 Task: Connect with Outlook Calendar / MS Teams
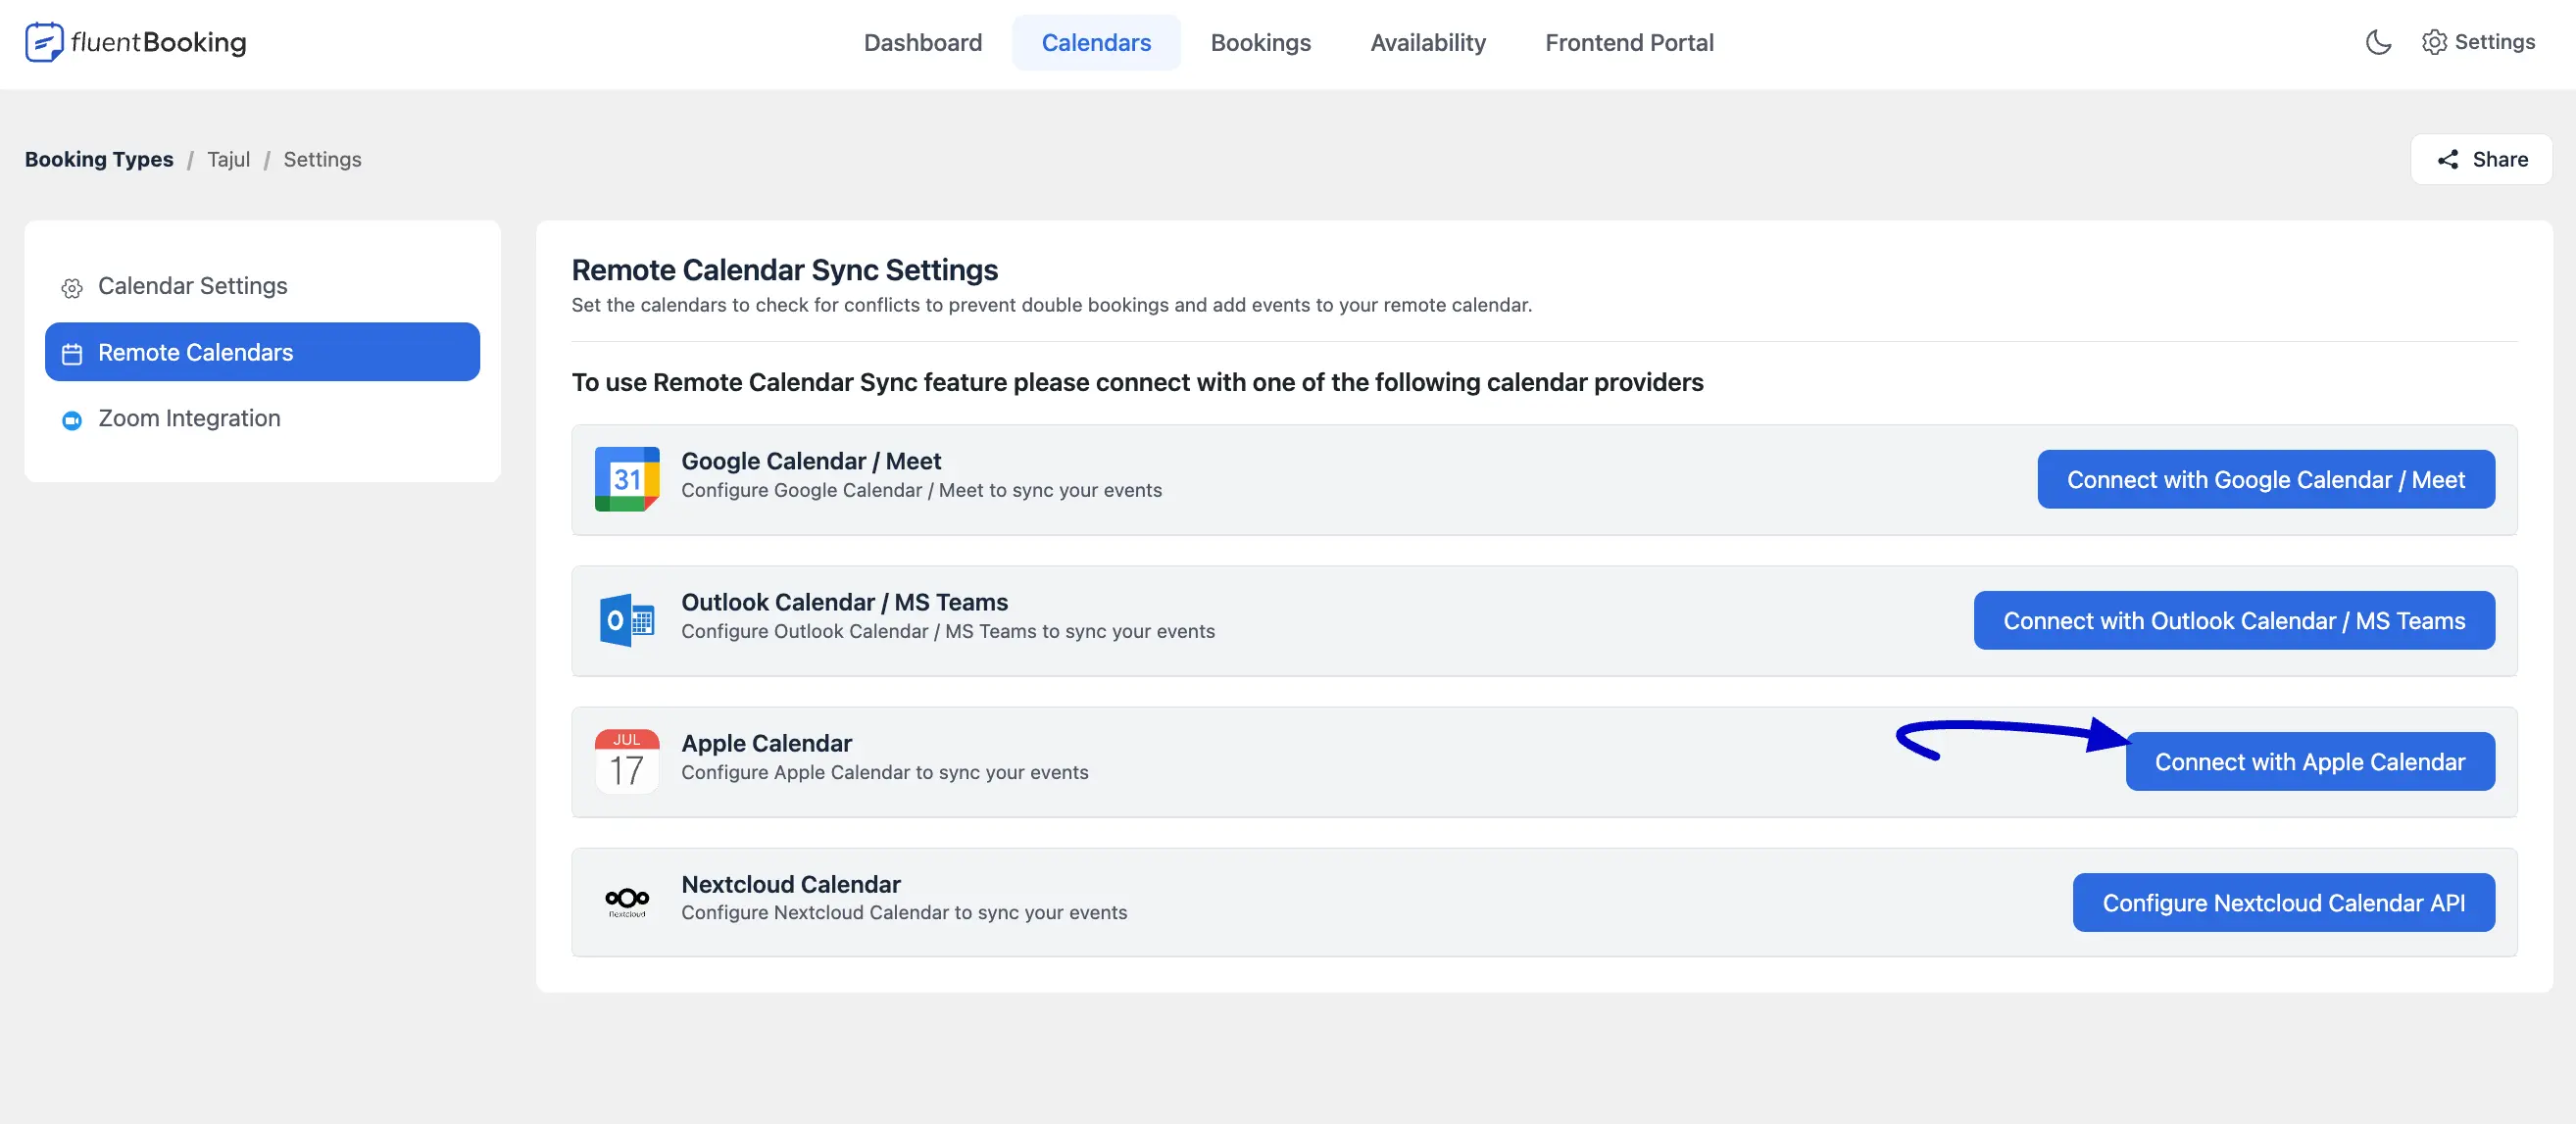click(2234, 620)
